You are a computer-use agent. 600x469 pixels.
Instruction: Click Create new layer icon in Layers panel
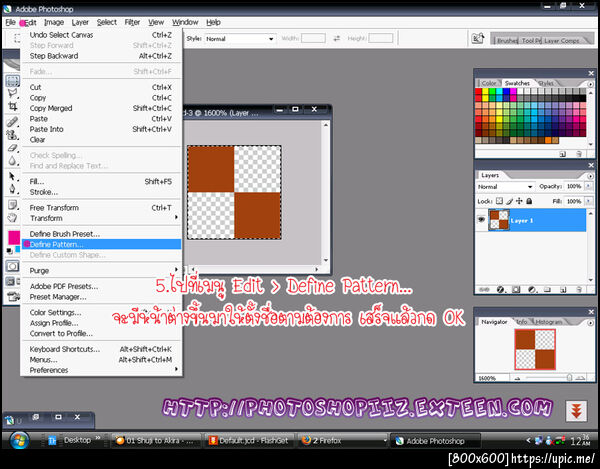pos(563,290)
